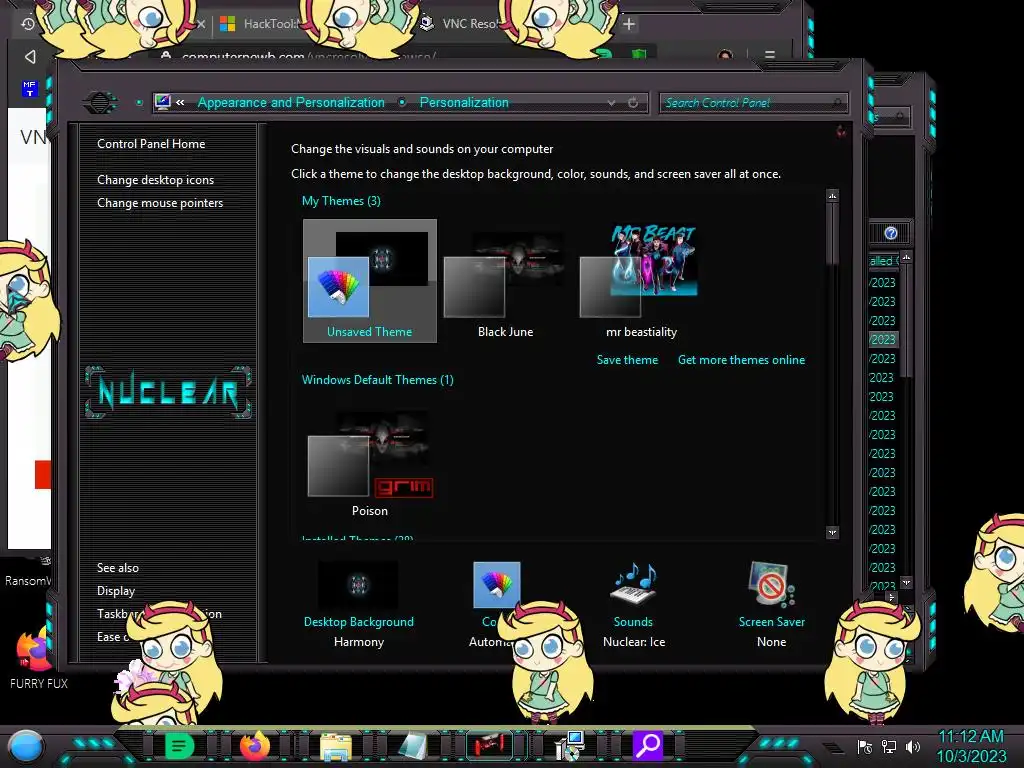Apply the Poison default theme
Viewport: 1024px width, 768px height.
pyautogui.click(x=370, y=462)
